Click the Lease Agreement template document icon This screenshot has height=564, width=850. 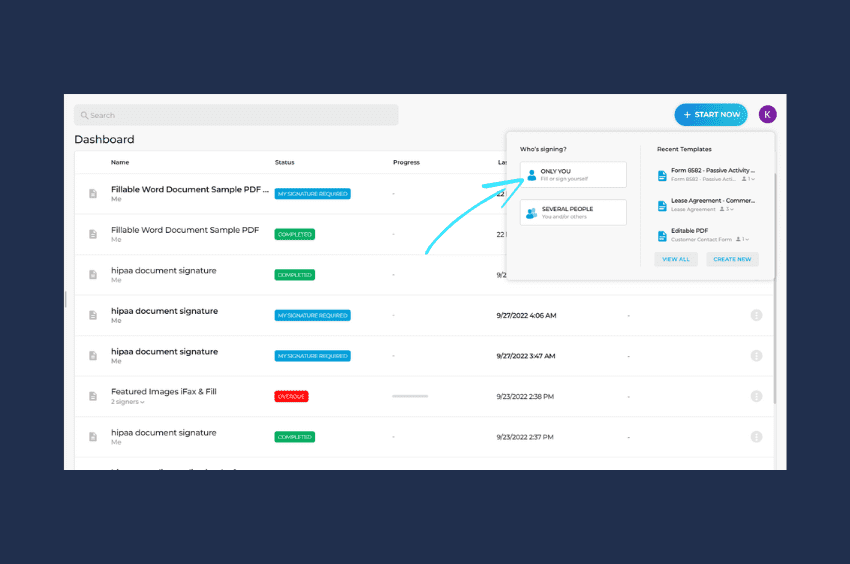pyautogui.click(x=662, y=206)
